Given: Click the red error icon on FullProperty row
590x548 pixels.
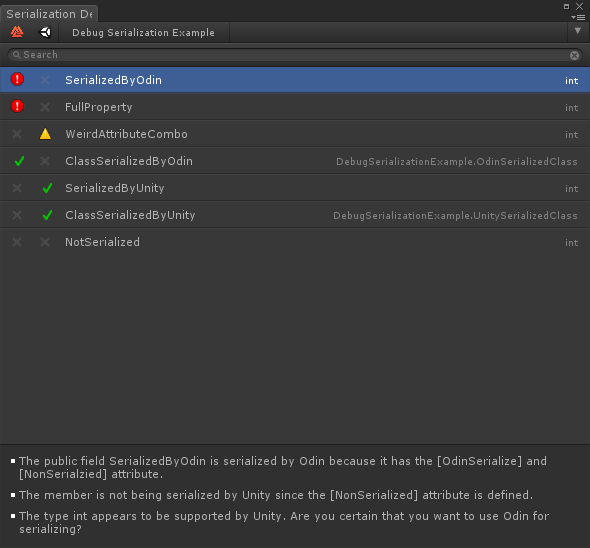Looking at the screenshot, I should click(17, 107).
